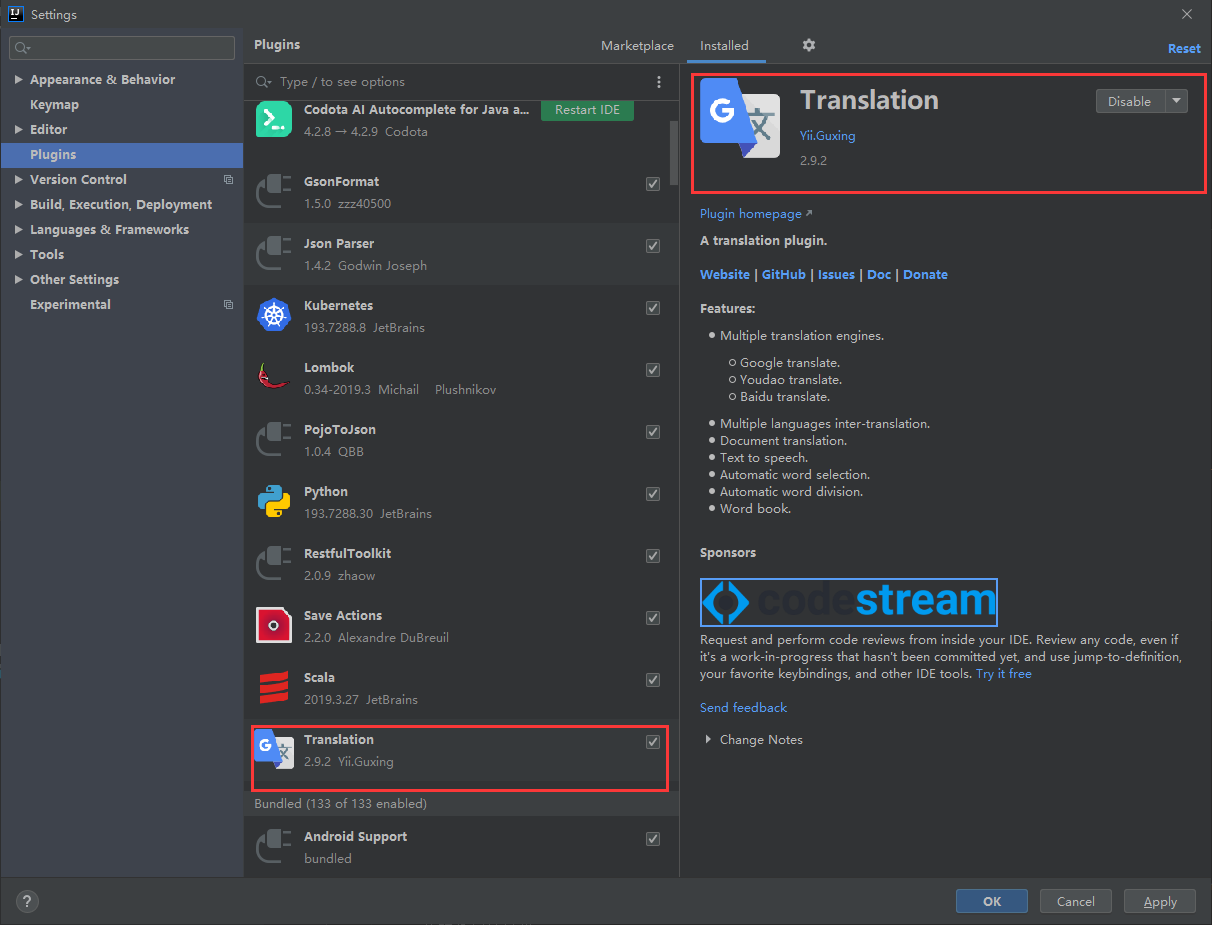This screenshot has height=925, width=1212.
Task: Click the help question mark button
Action: tap(28, 901)
